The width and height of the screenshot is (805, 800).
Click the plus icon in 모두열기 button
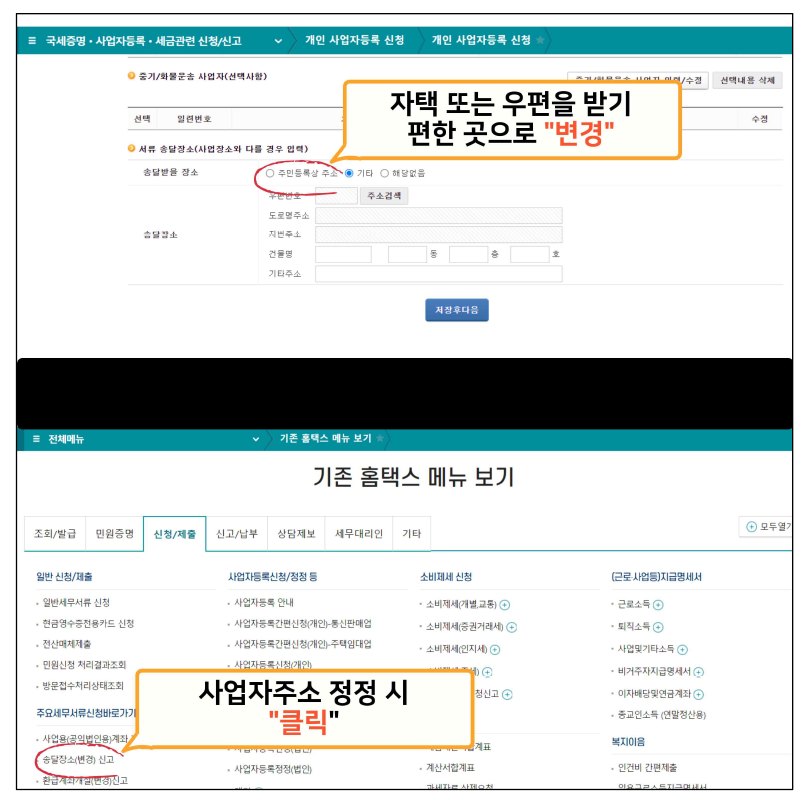click(x=751, y=527)
